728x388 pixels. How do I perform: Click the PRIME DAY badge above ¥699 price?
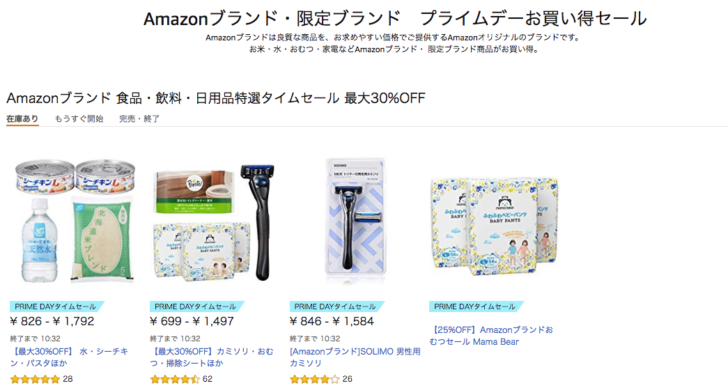(x=196, y=306)
